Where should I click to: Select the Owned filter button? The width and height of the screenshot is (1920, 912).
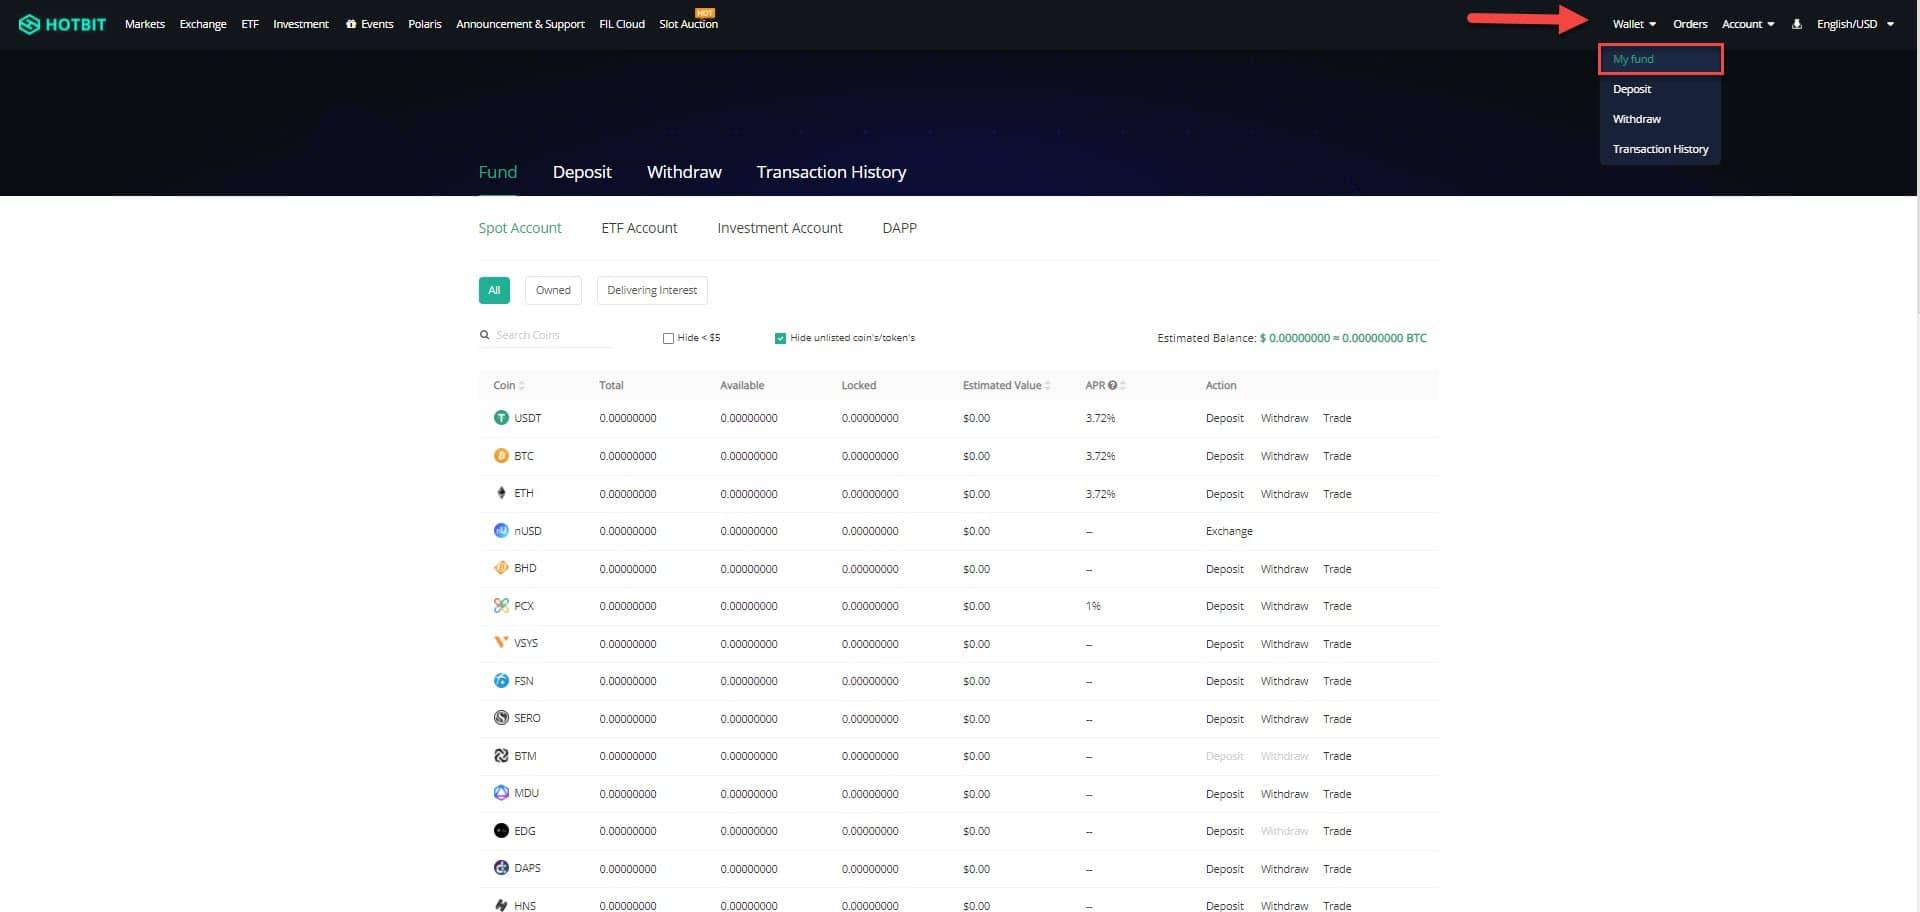click(x=553, y=290)
